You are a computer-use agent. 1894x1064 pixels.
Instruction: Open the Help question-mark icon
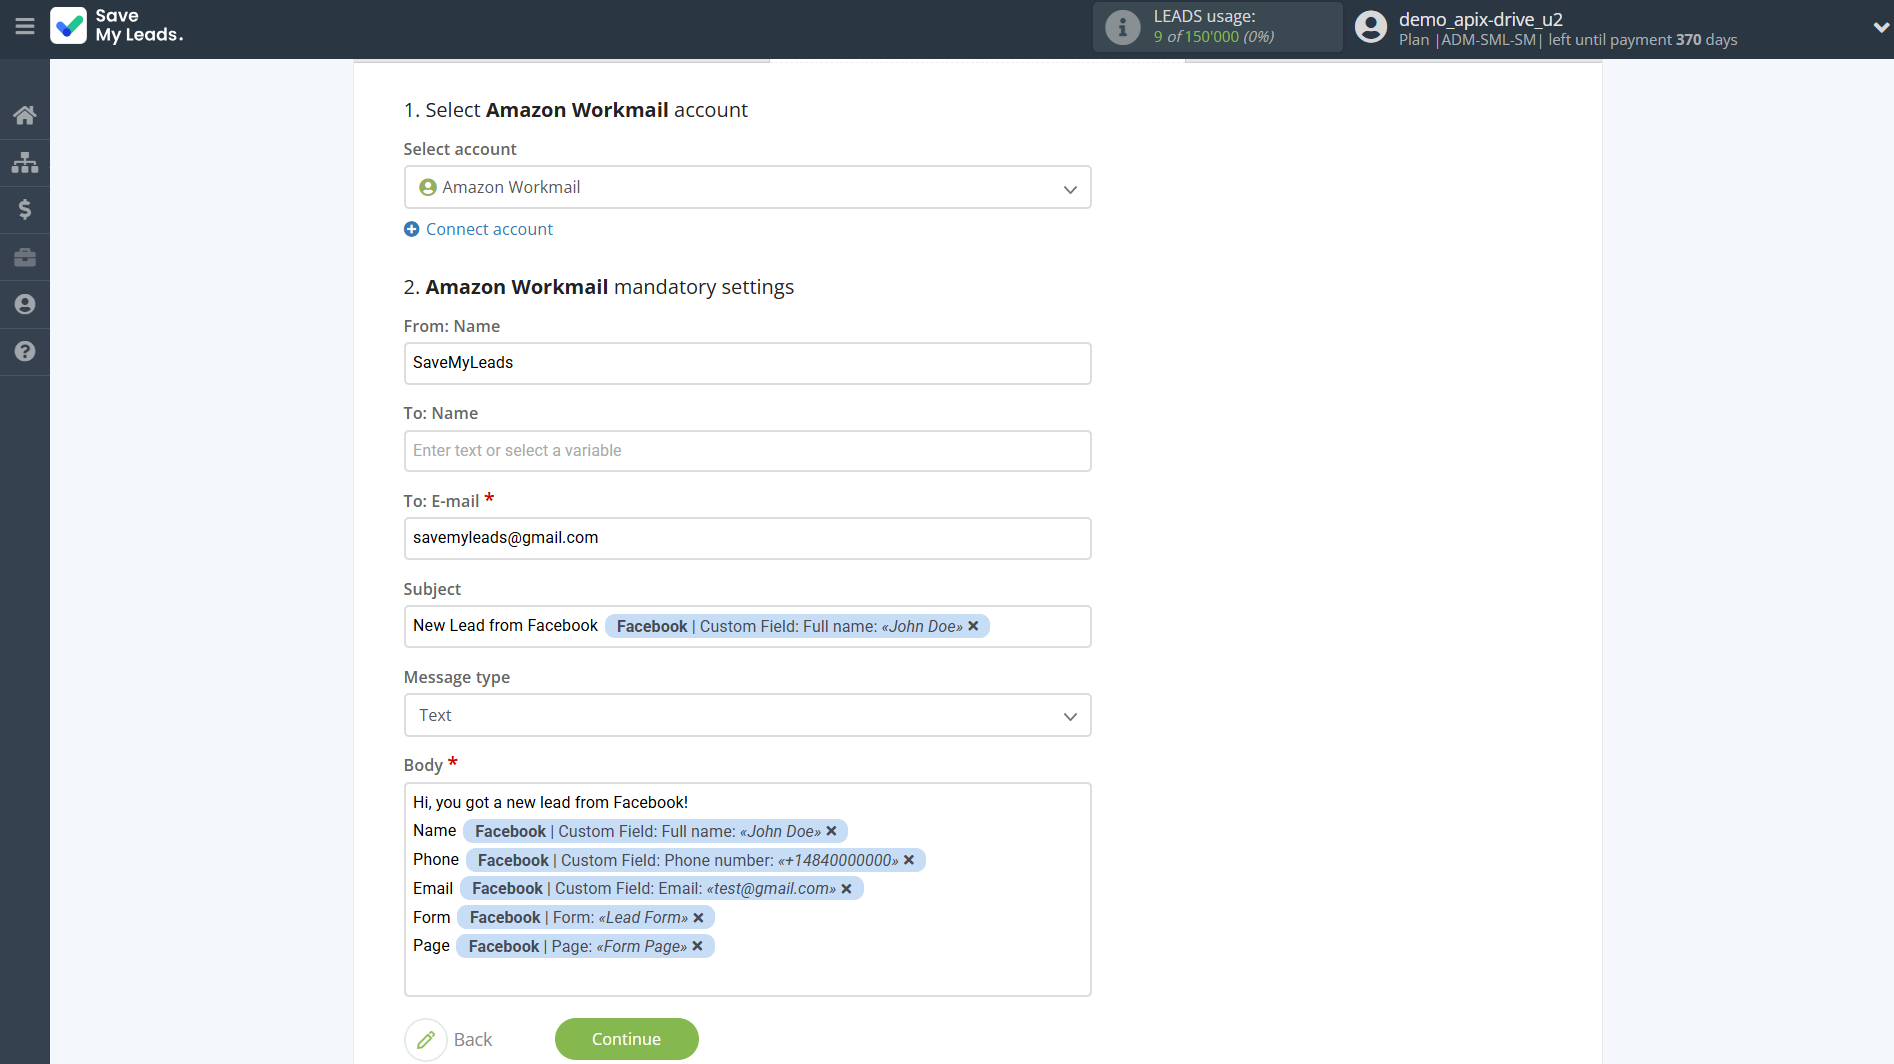point(24,352)
